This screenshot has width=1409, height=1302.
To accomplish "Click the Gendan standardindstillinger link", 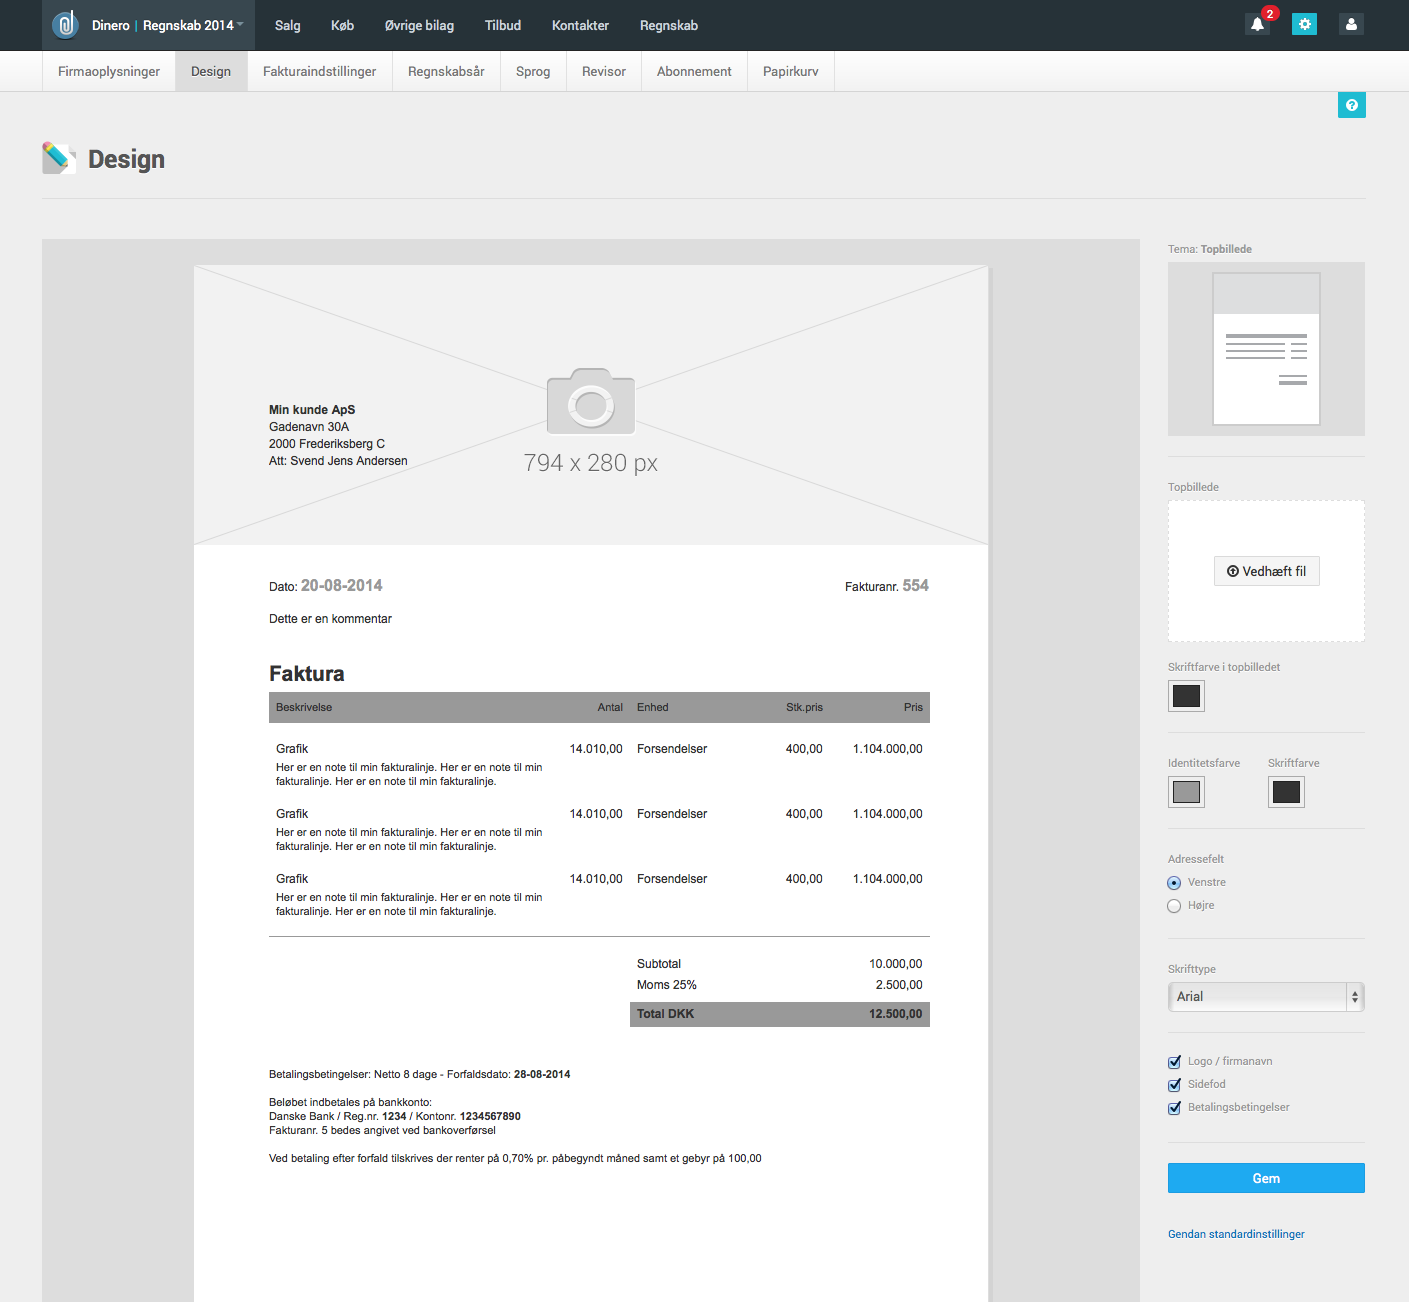I will tap(1235, 1234).
